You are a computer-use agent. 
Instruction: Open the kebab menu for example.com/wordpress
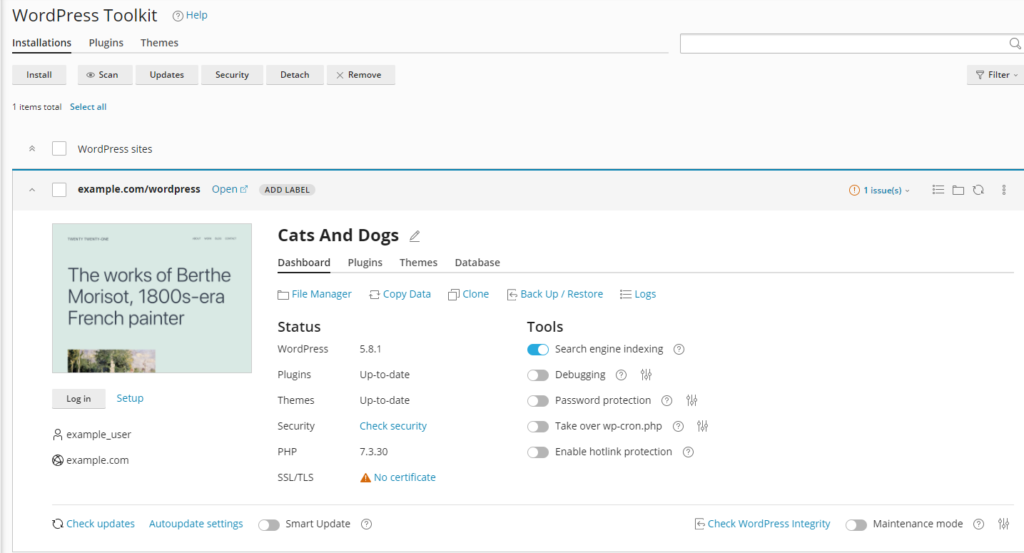coord(1004,190)
